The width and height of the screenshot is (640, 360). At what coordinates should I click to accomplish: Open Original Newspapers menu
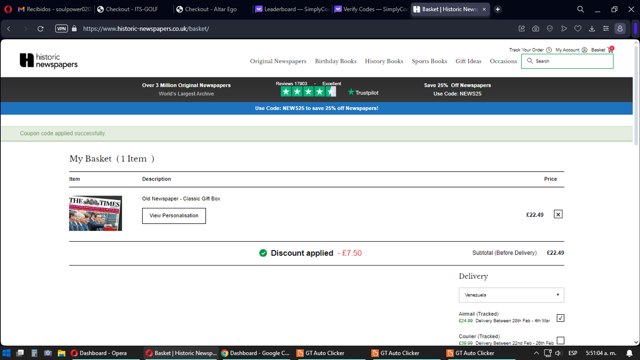click(278, 61)
